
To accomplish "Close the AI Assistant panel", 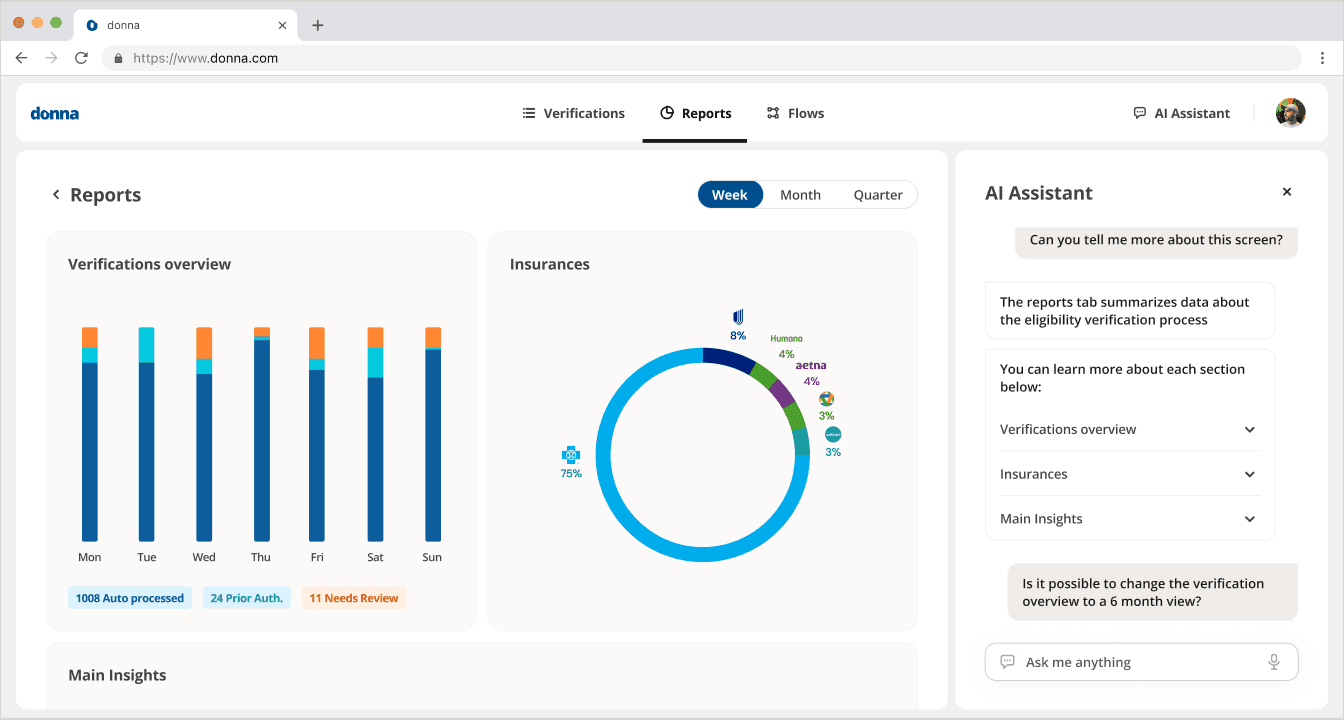I will click(x=1287, y=192).
